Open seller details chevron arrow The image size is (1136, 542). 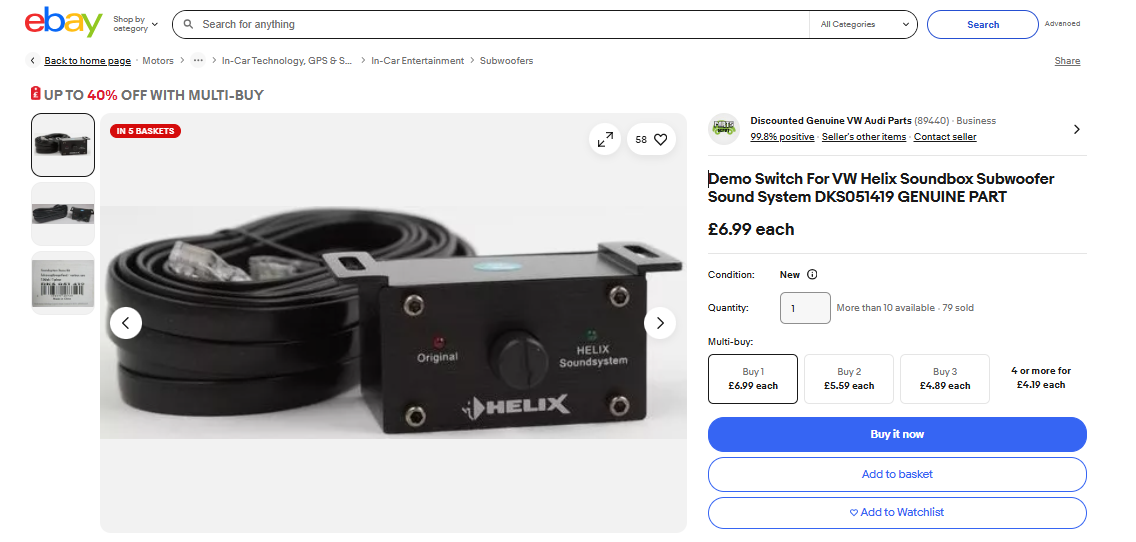[x=1076, y=129]
